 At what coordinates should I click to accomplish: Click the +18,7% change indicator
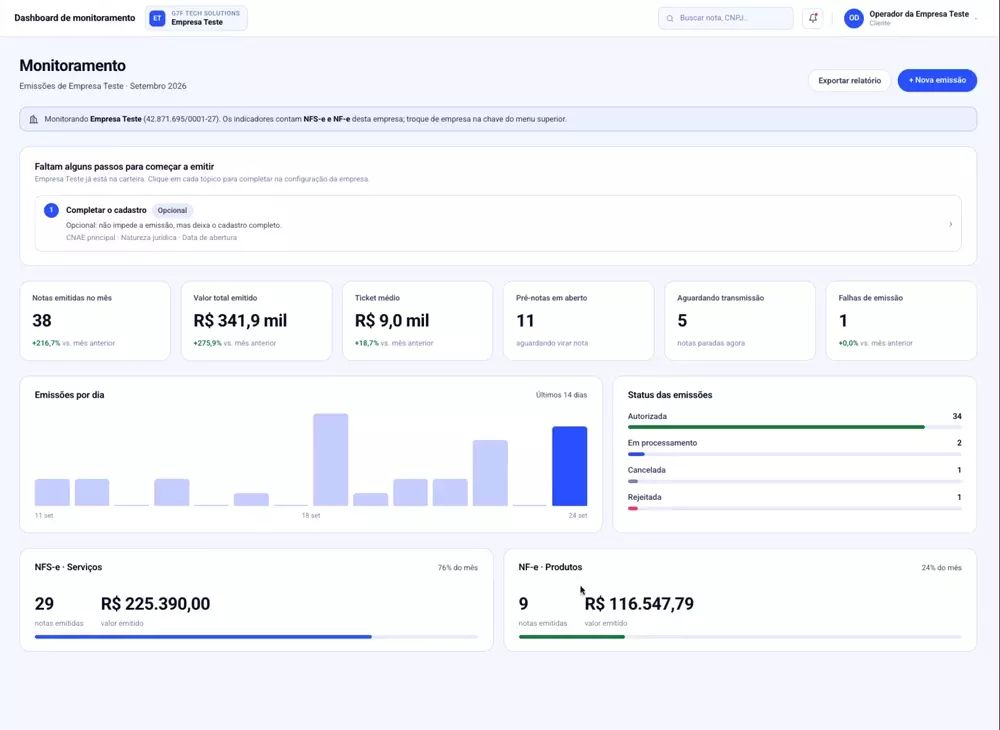tap(367, 343)
